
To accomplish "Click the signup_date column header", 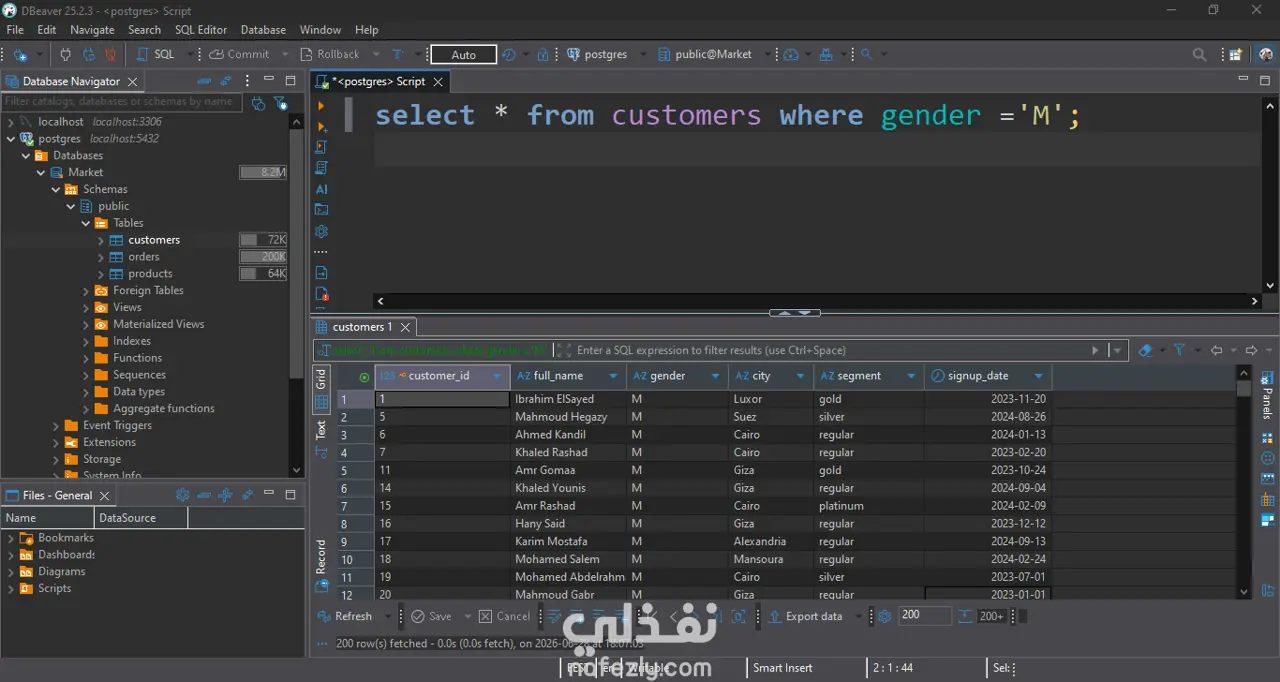I will click(x=987, y=376).
